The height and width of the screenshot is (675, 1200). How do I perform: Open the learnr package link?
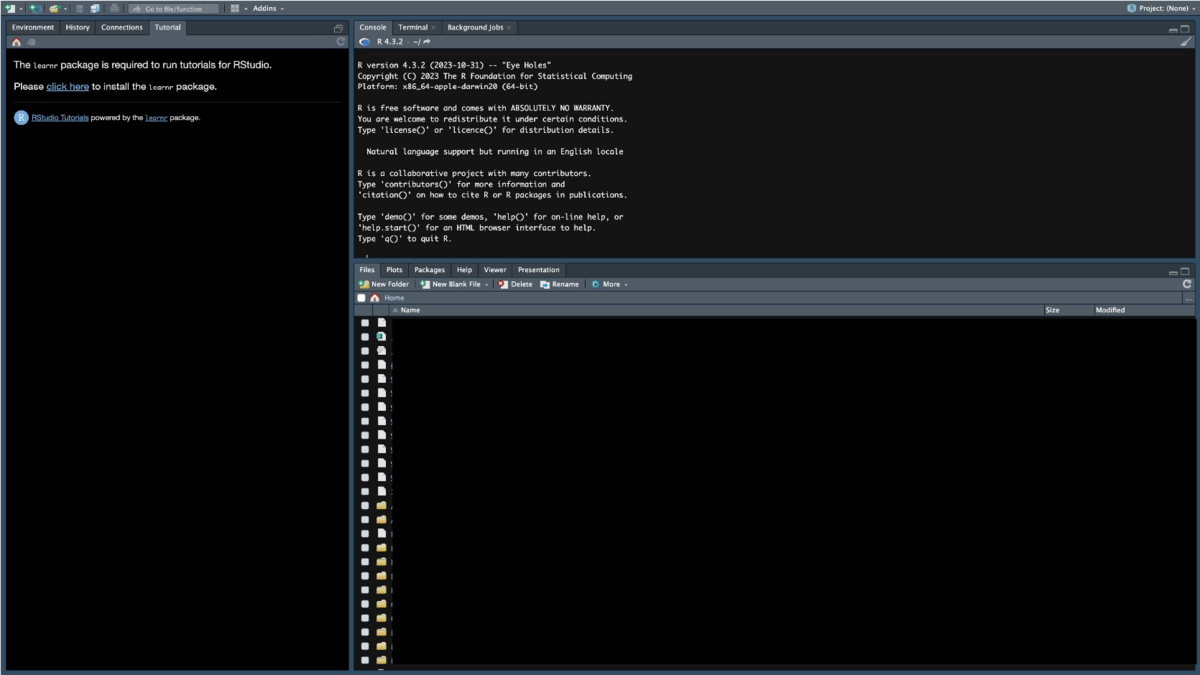click(x=156, y=117)
